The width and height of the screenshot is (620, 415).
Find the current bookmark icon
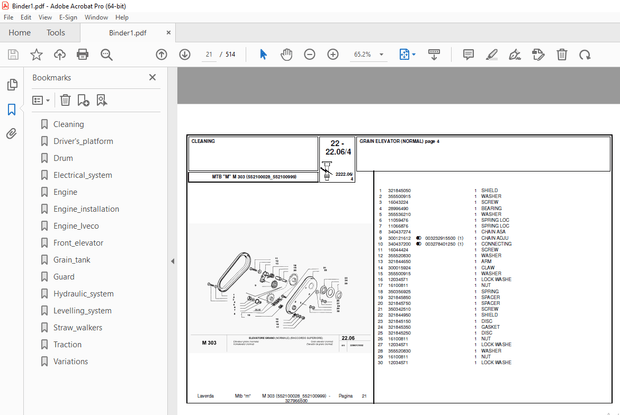(102, 100)
